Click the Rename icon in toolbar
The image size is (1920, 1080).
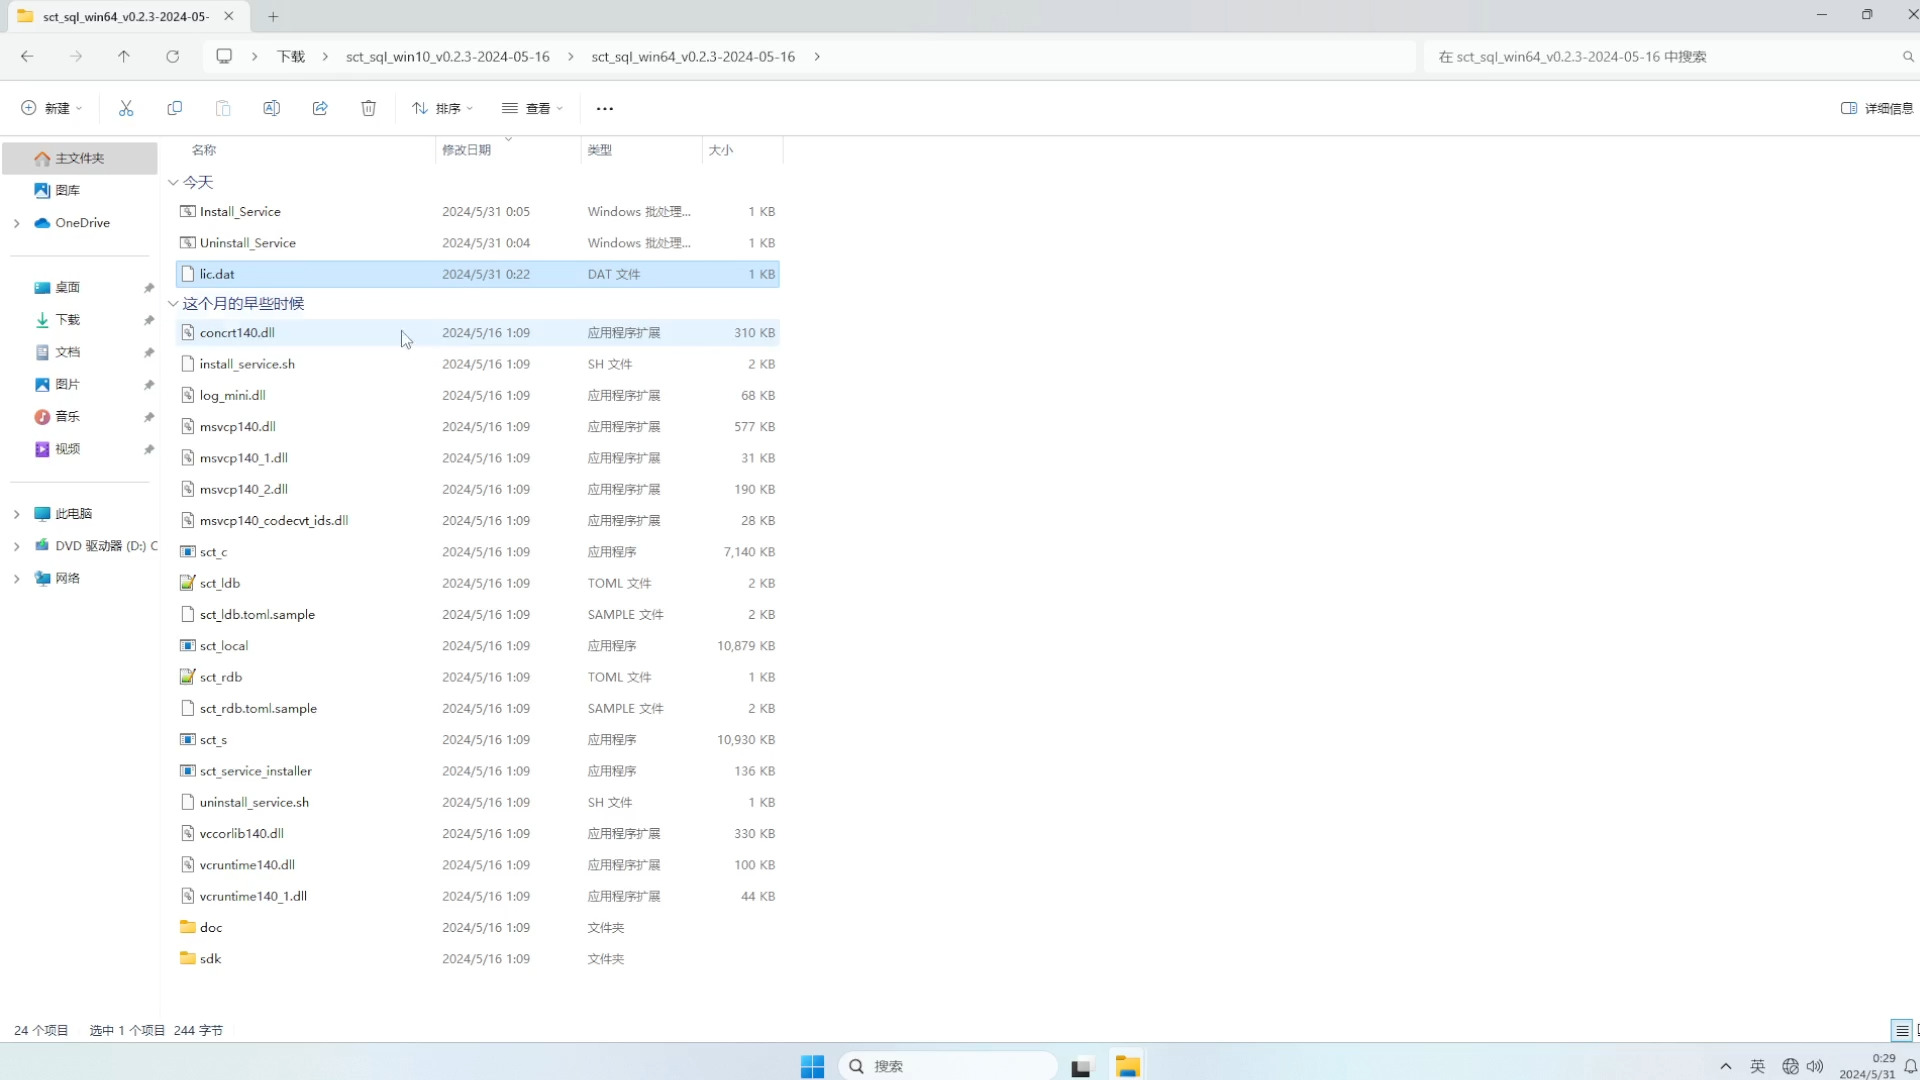(271, 108)
